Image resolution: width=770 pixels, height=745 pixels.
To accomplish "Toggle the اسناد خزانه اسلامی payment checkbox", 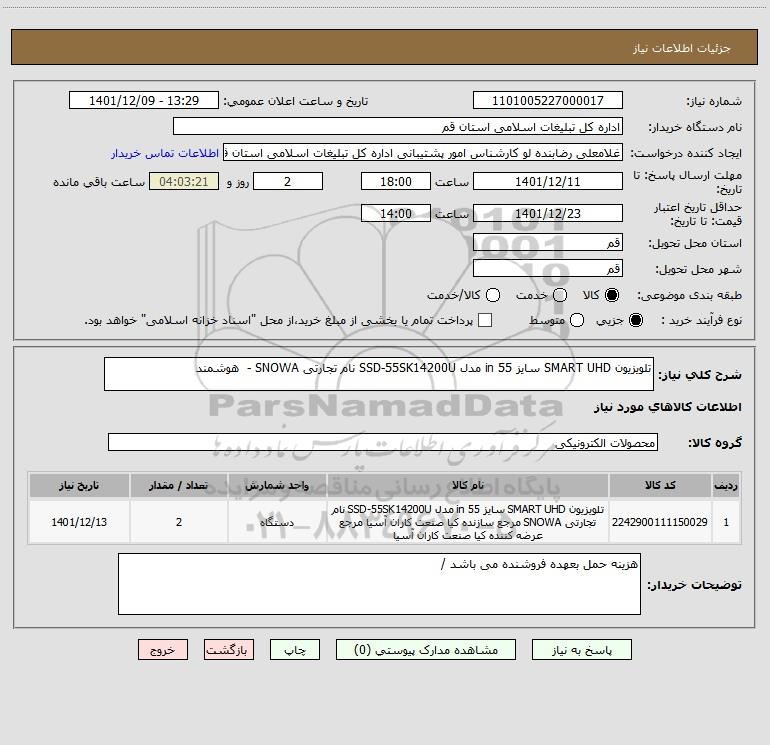I will click(485, 320).
